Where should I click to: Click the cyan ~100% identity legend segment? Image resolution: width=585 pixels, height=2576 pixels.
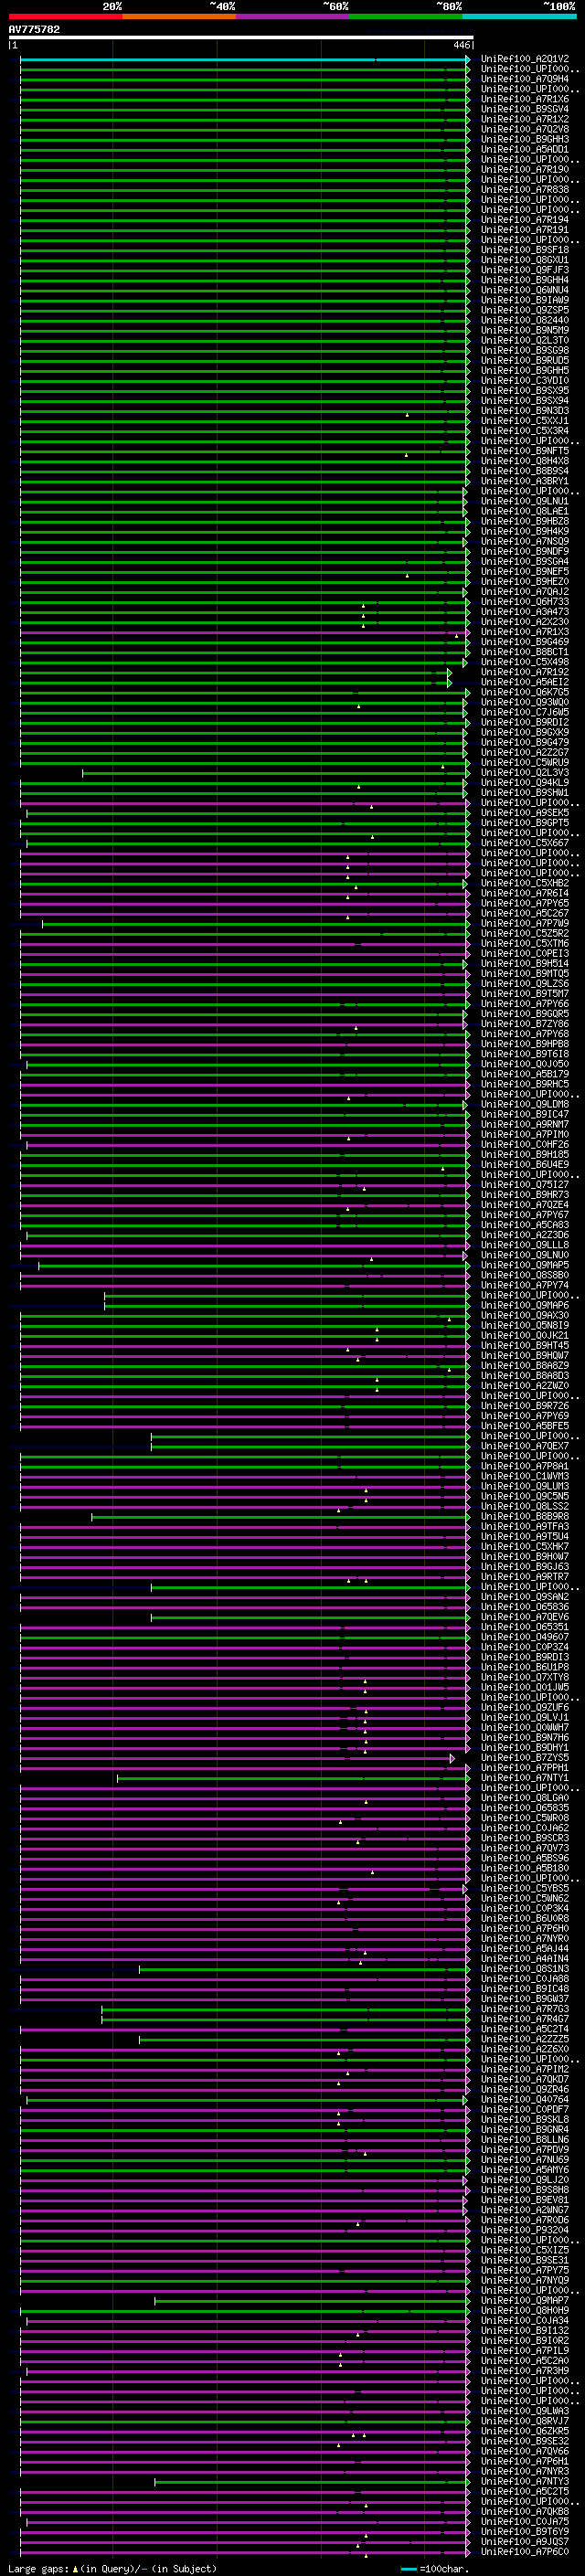[519, 17]
